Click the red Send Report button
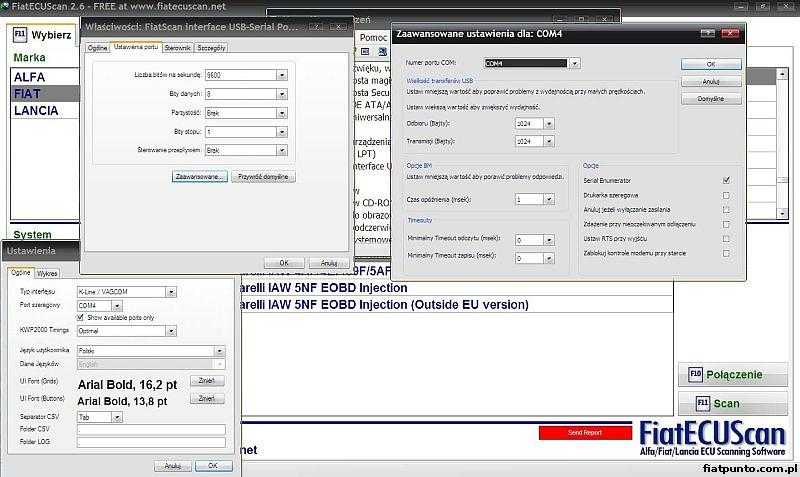 pos(585,432)
